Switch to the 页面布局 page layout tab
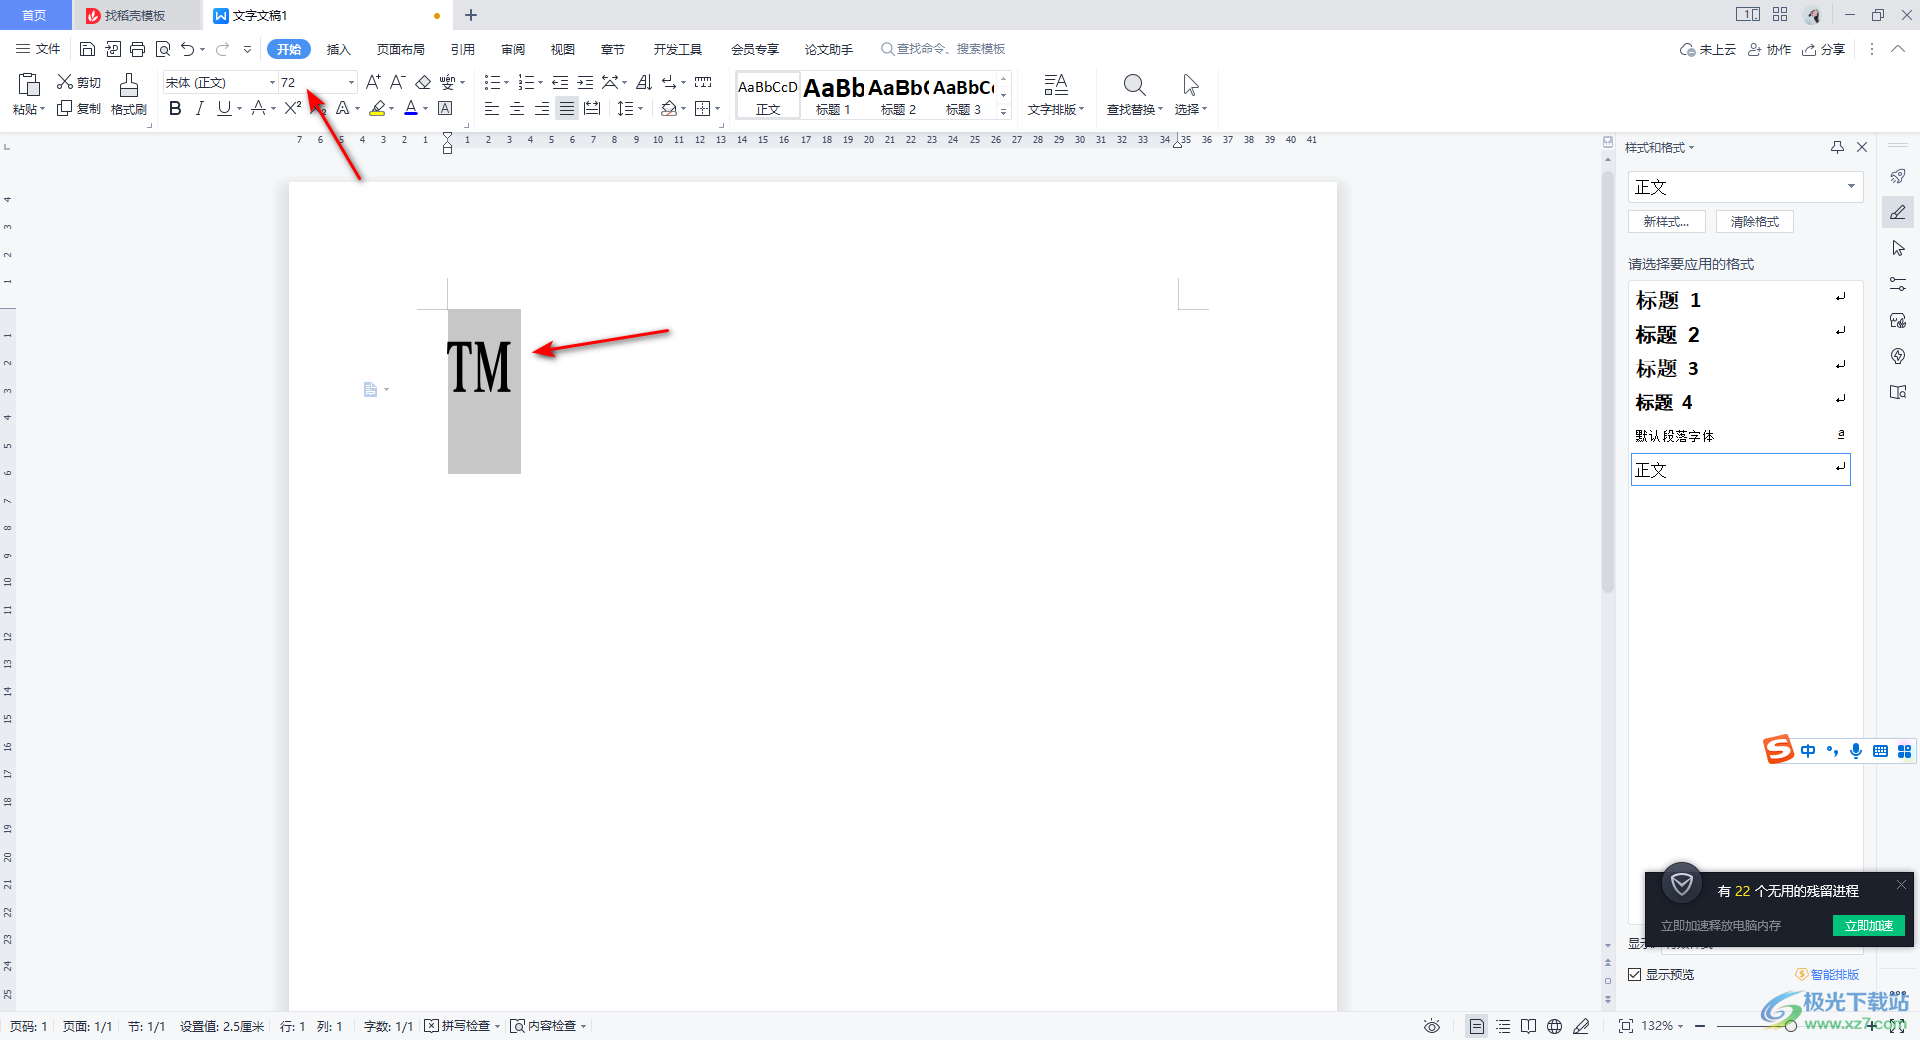This screenshot has width=1920, height=1040. tap(401, 49)
